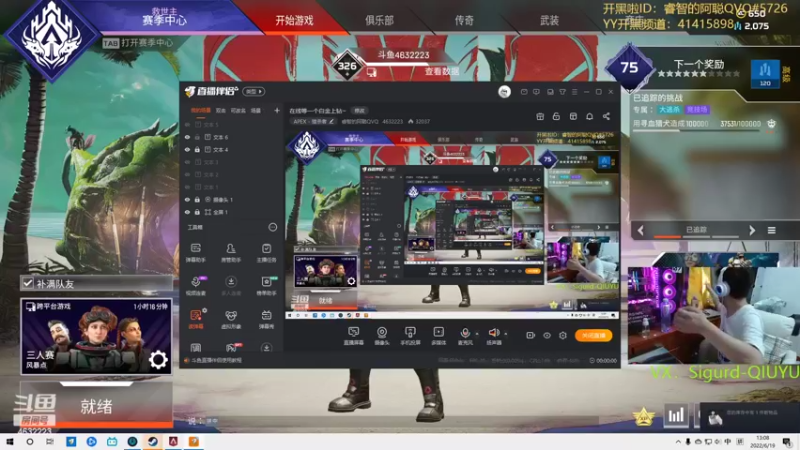Switch to the 赛季中心 game tab

(164, 16)
